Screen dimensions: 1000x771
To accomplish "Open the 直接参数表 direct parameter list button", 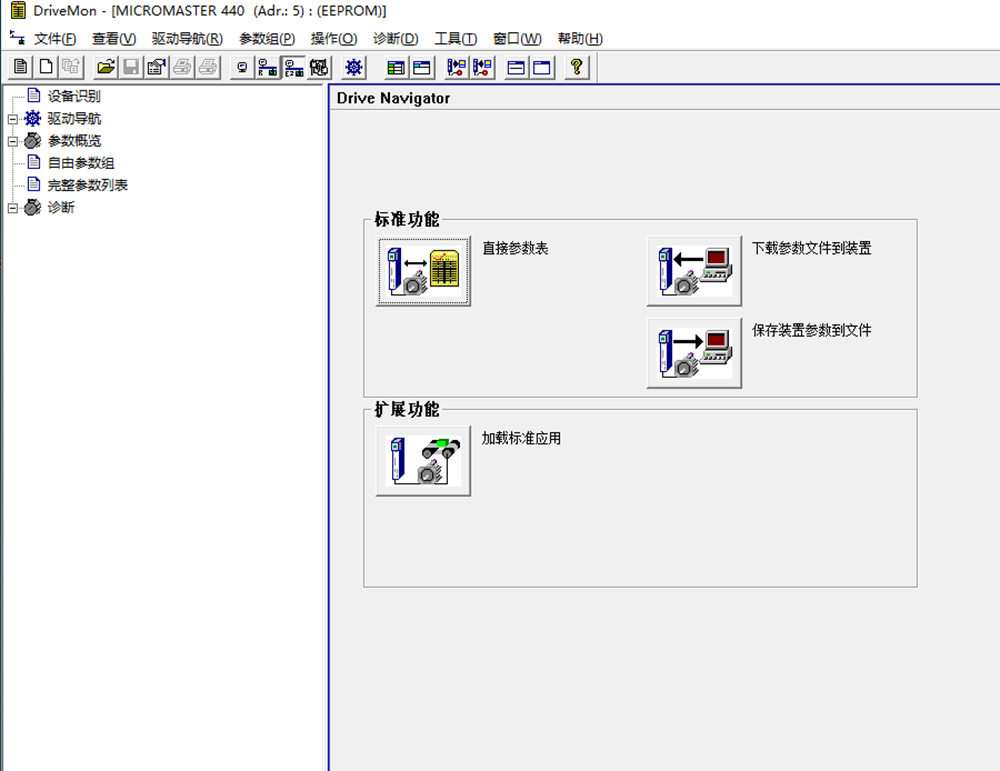I will 424,272.
